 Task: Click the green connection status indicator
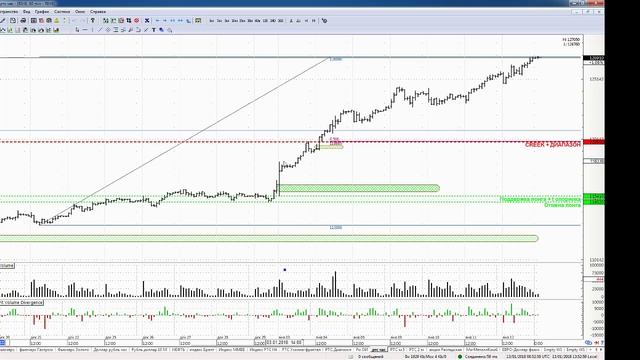(x=460, y=356)
